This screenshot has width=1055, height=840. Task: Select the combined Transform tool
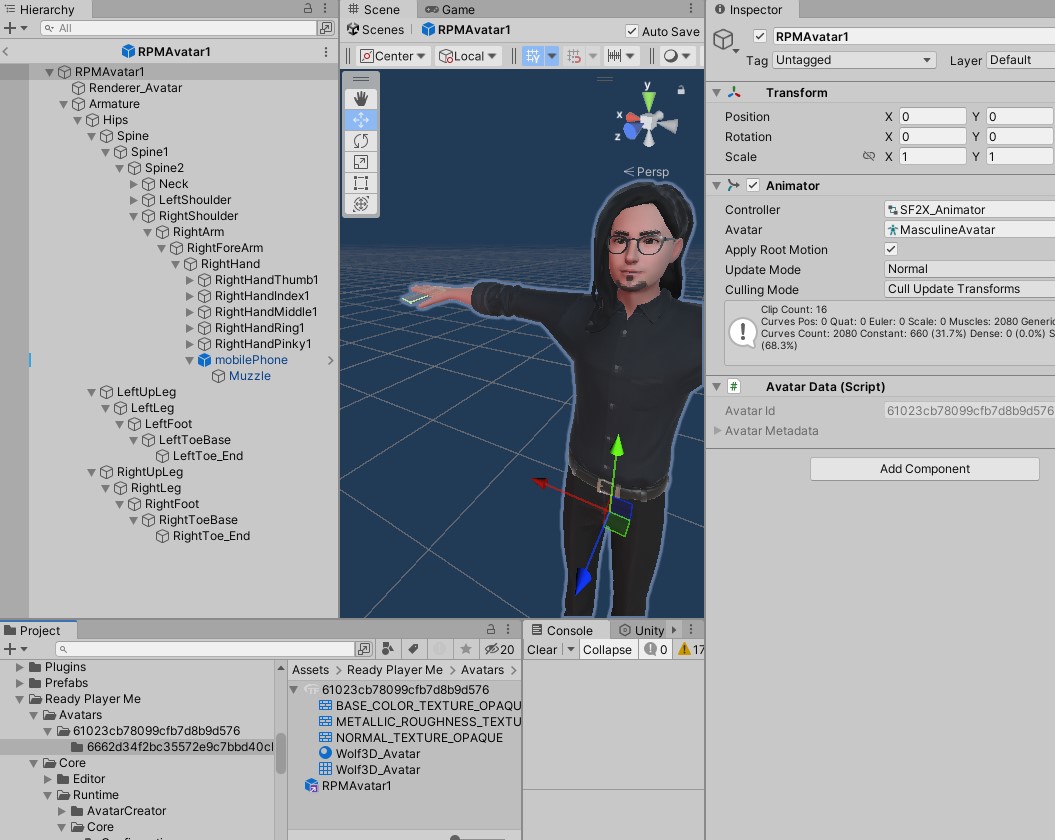tap(361, 204)
